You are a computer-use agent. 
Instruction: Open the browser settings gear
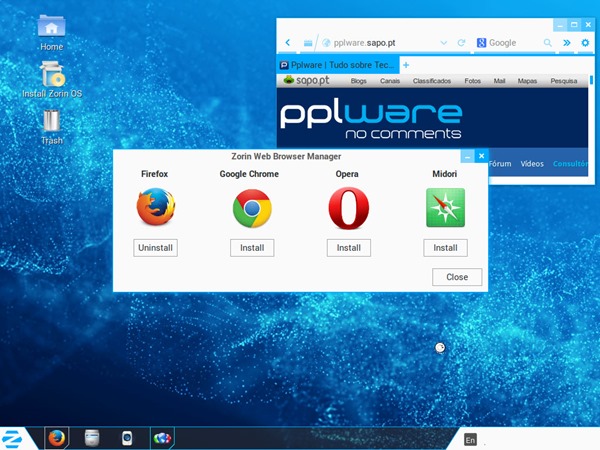[x=585, y=42]
